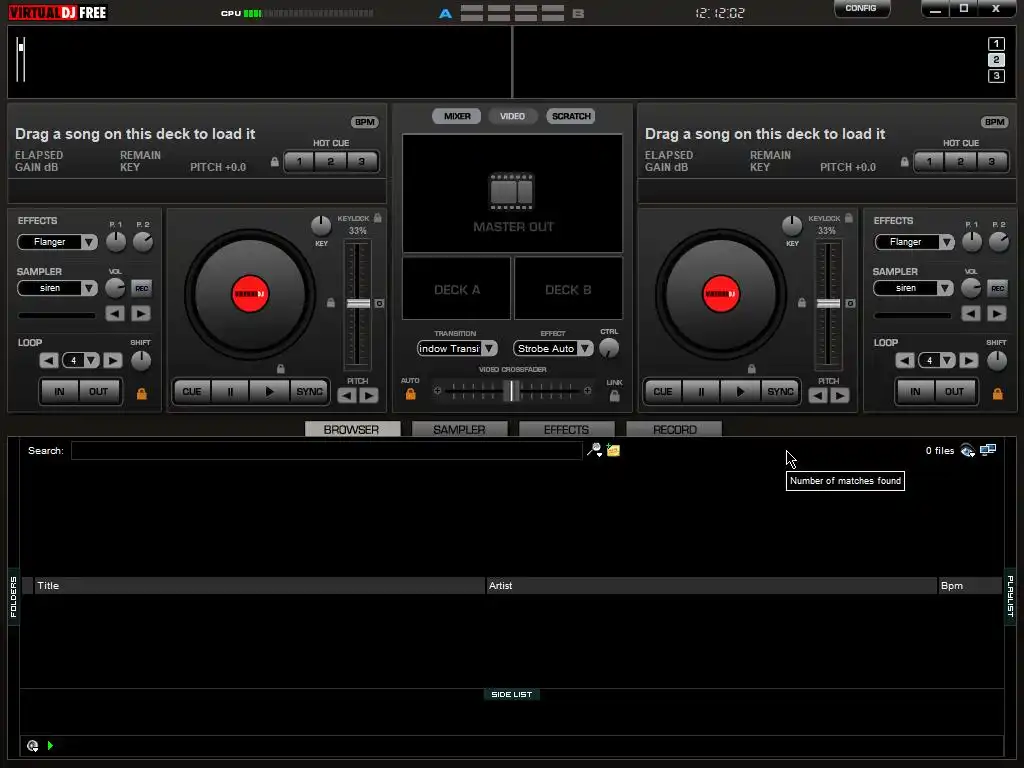Select waveform zoom level 1
Image resolution: width=1024 pixels, height=768 pixels.
tap(996, 44)
